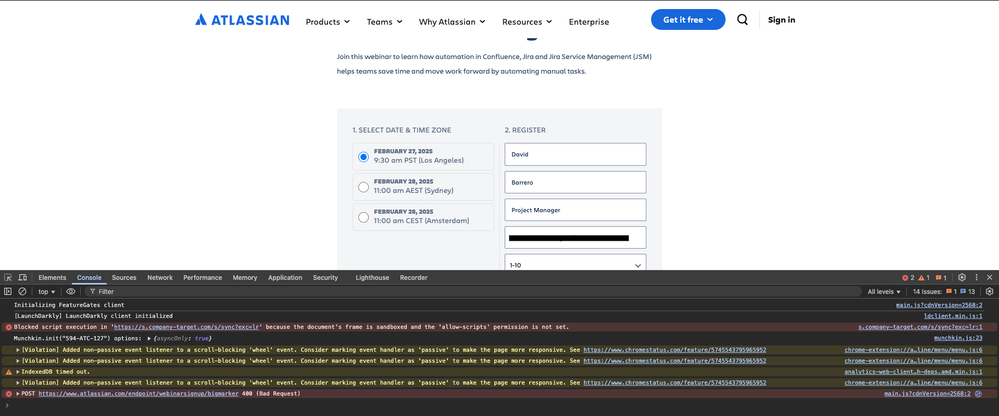
Task: Click the blue issues icon showing 13
Action: (963, 292)
